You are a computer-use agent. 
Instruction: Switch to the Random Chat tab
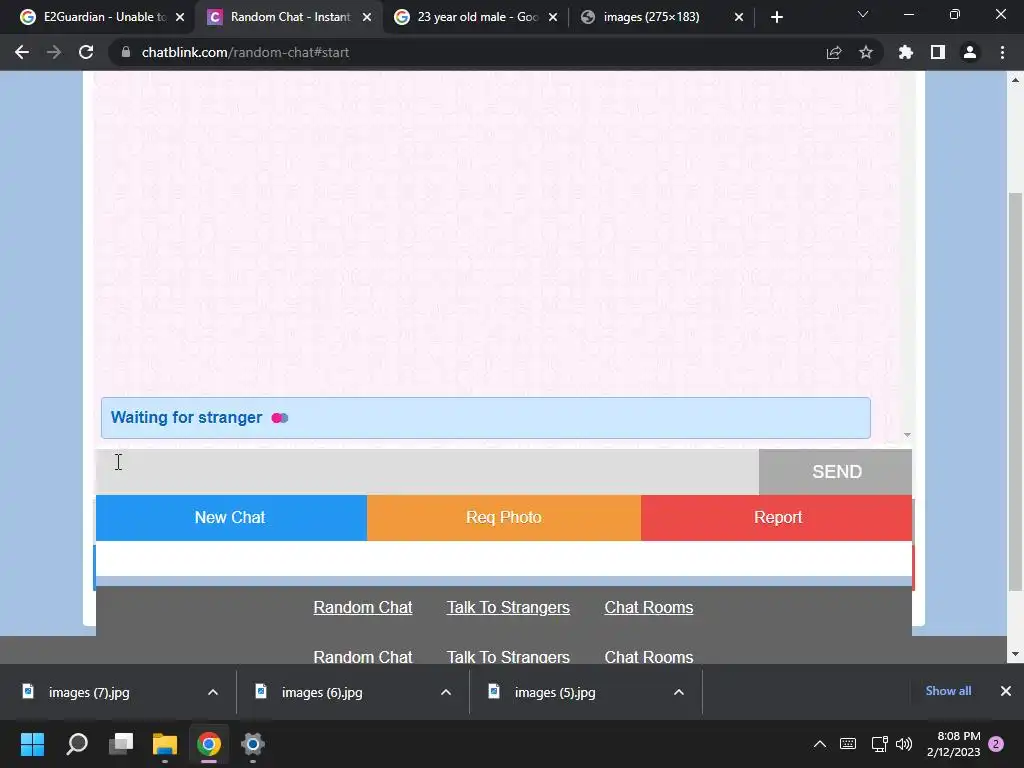(x=287, y=17)
